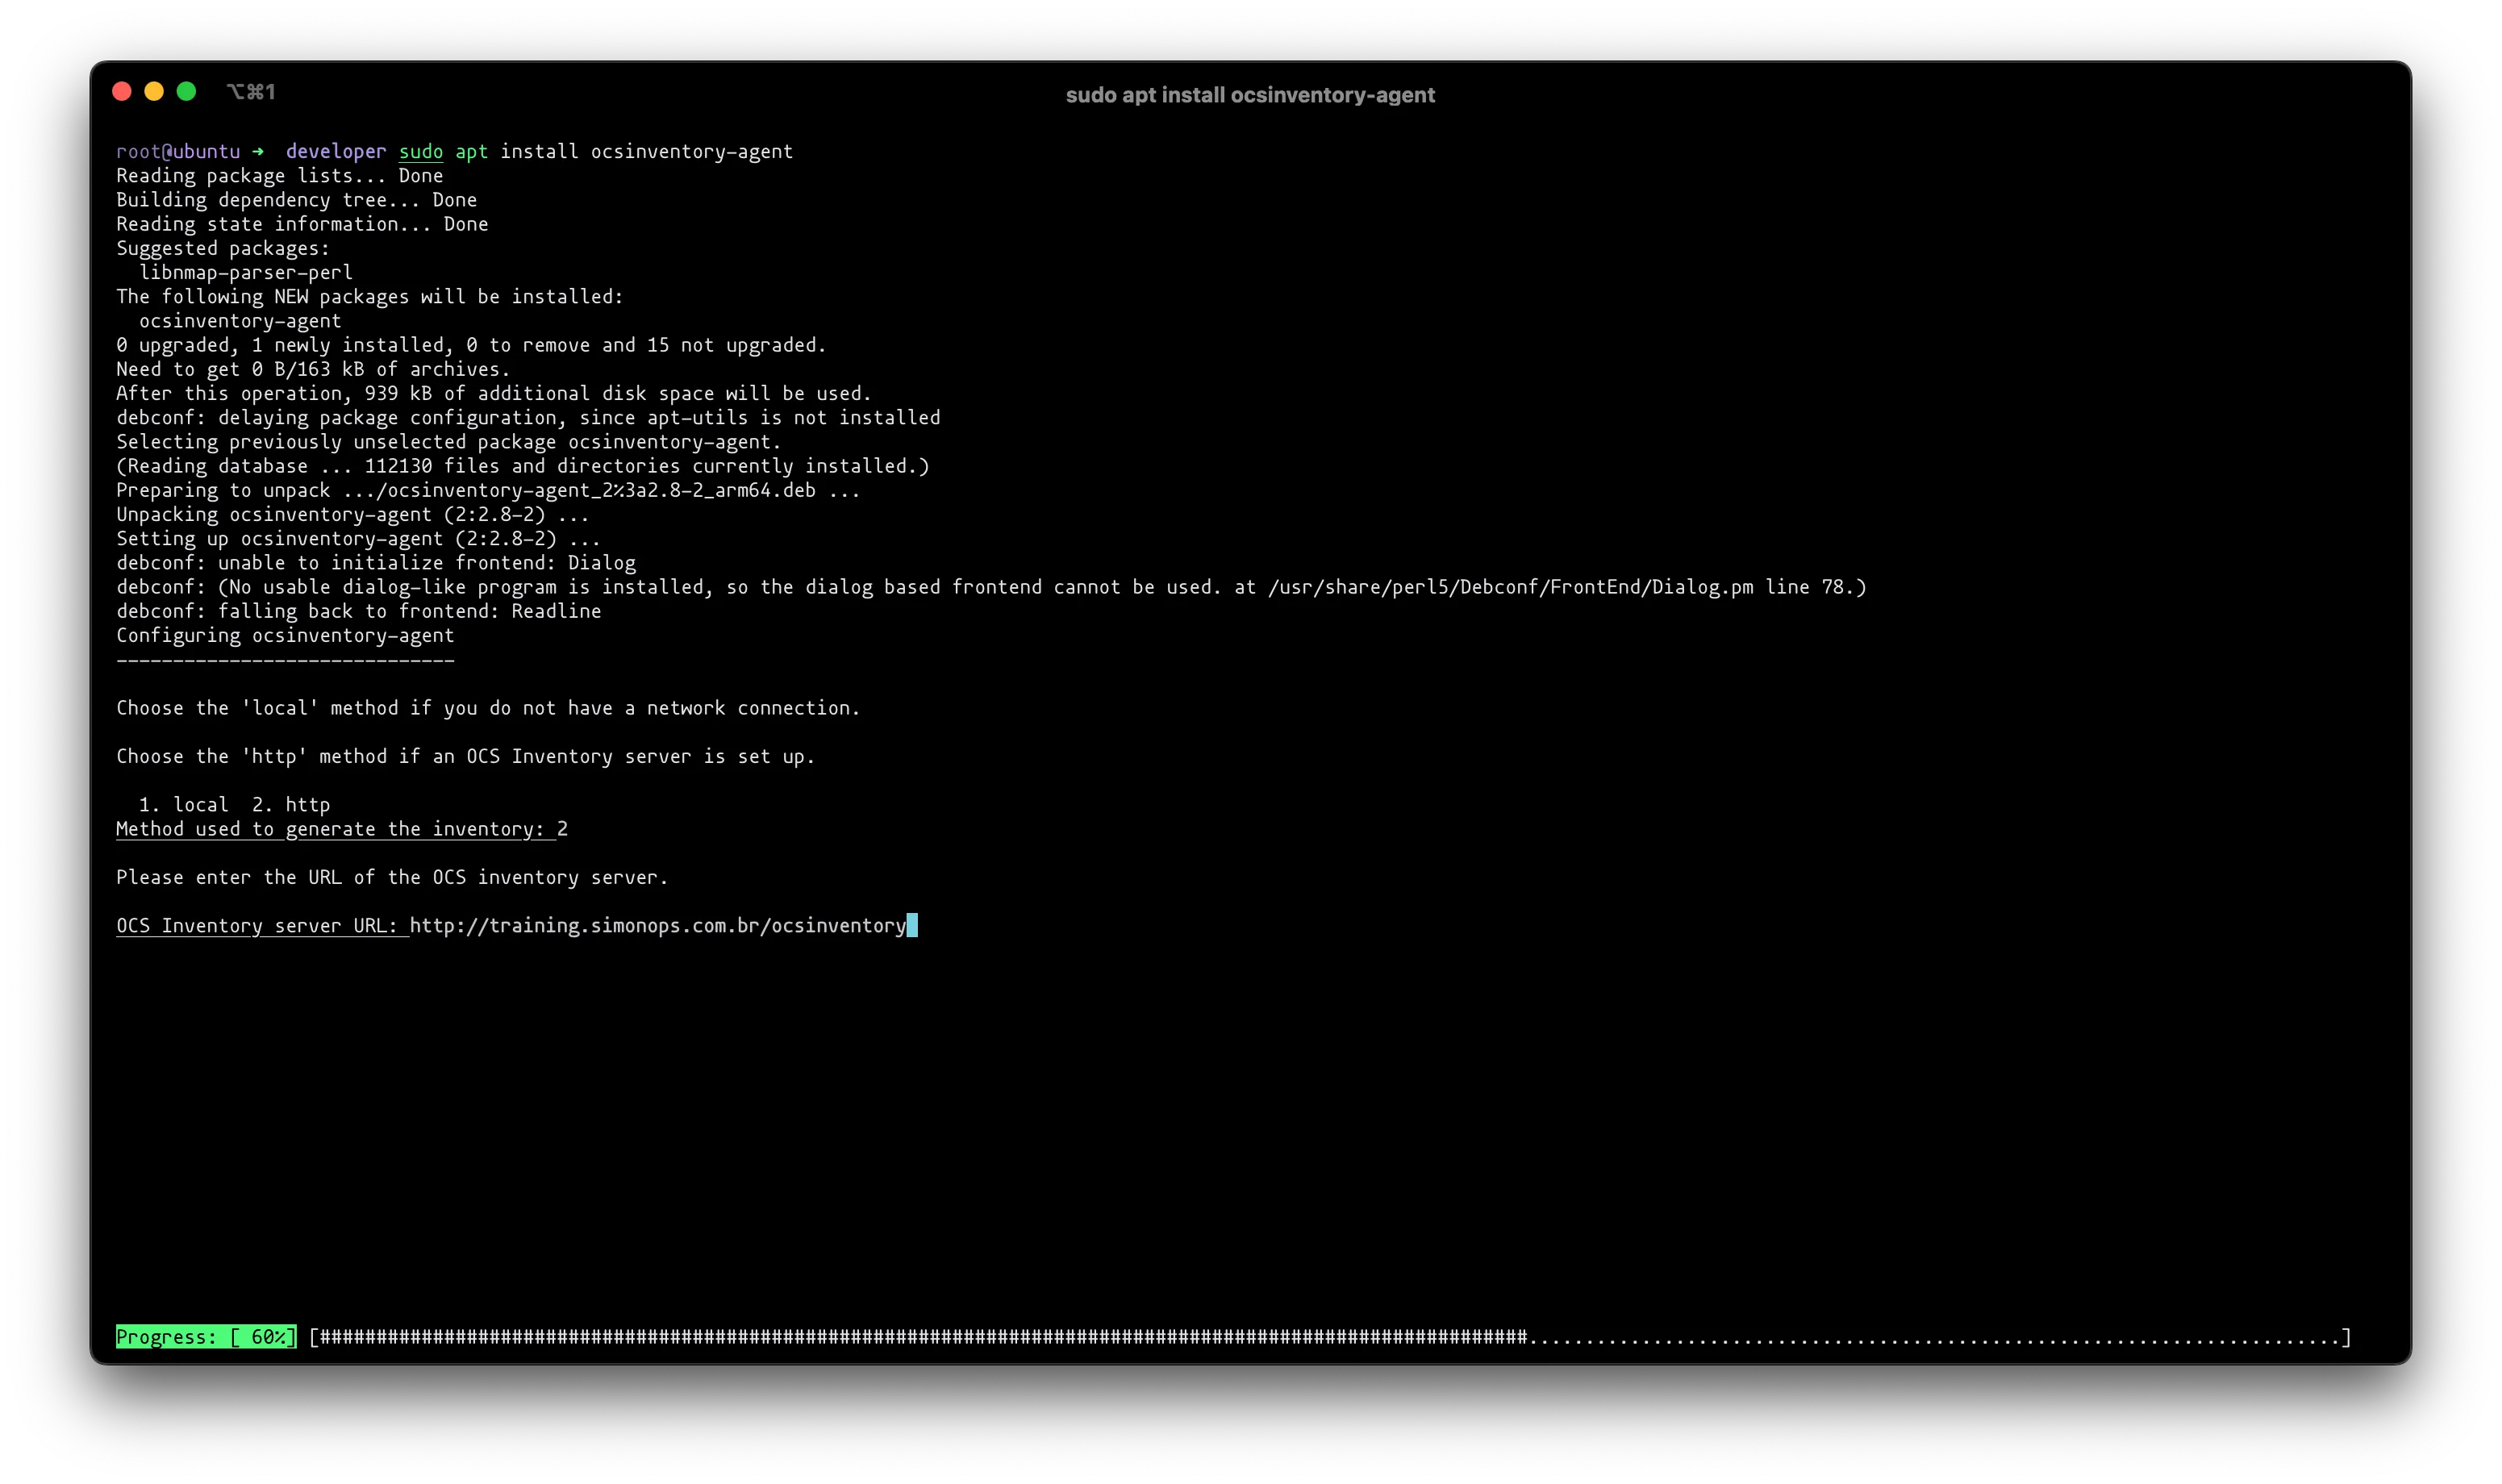This screenshot has width=2502, height=1484.
Task: Click the red close window button
Action: pyautogui.click(x=122, y=92)
